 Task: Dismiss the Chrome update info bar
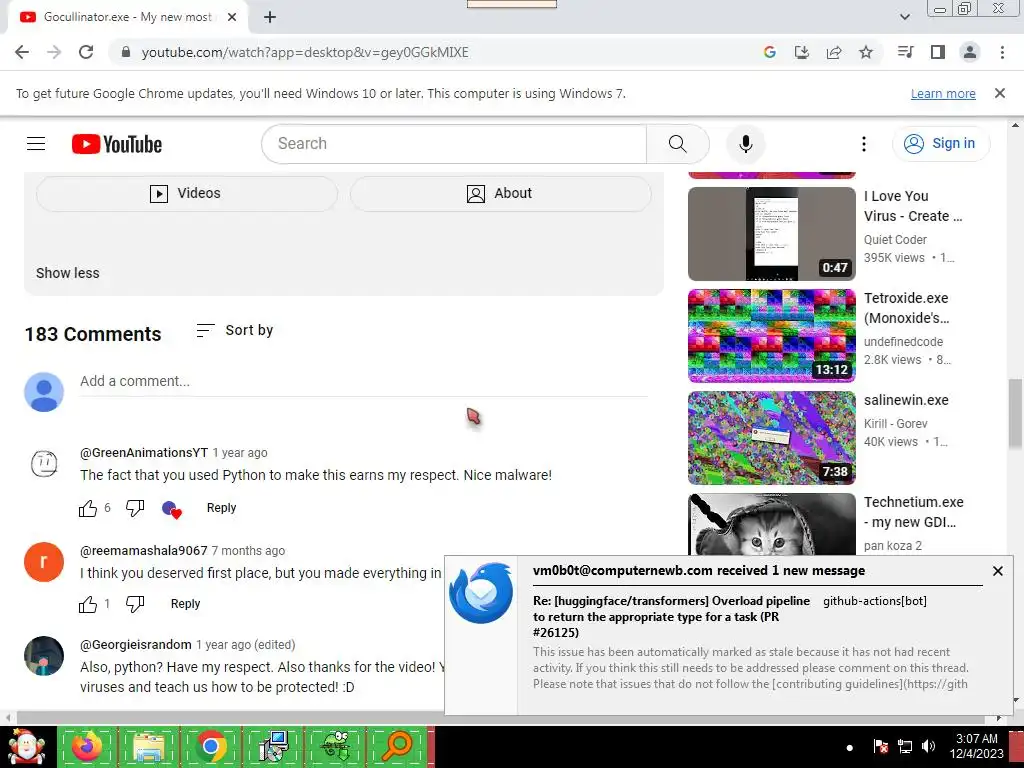(x=1000, y=93)
